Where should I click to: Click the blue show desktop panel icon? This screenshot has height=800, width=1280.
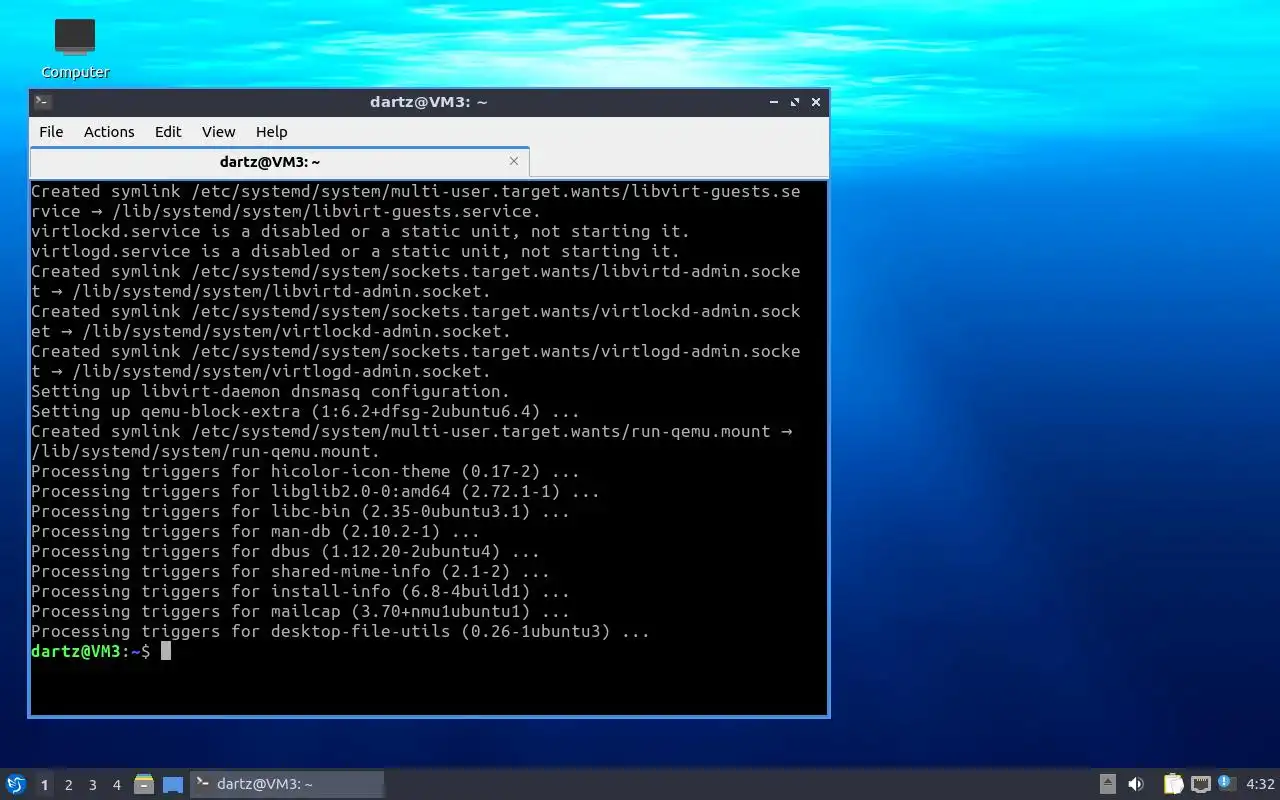pyautogui.click(x=173, y=785)
